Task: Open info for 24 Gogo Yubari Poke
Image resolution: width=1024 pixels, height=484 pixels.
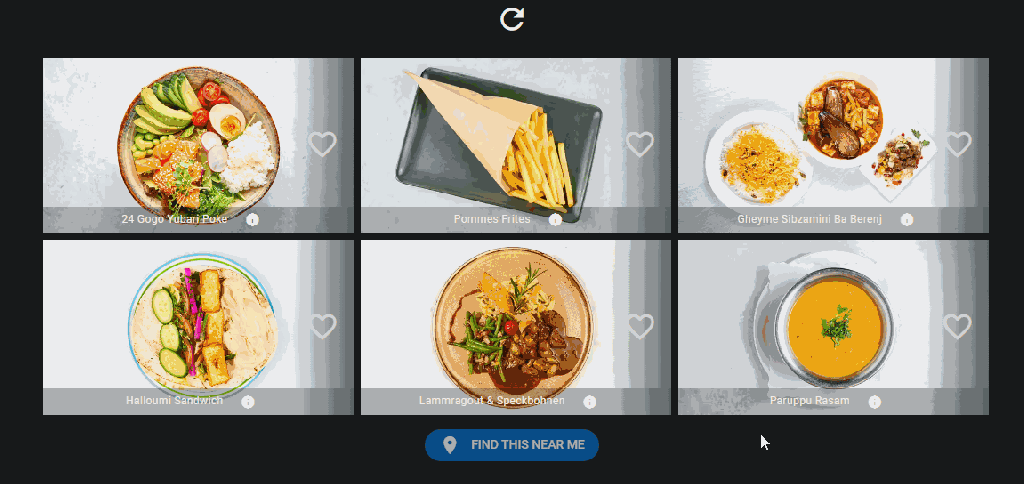Action: [x=253, y=219]
